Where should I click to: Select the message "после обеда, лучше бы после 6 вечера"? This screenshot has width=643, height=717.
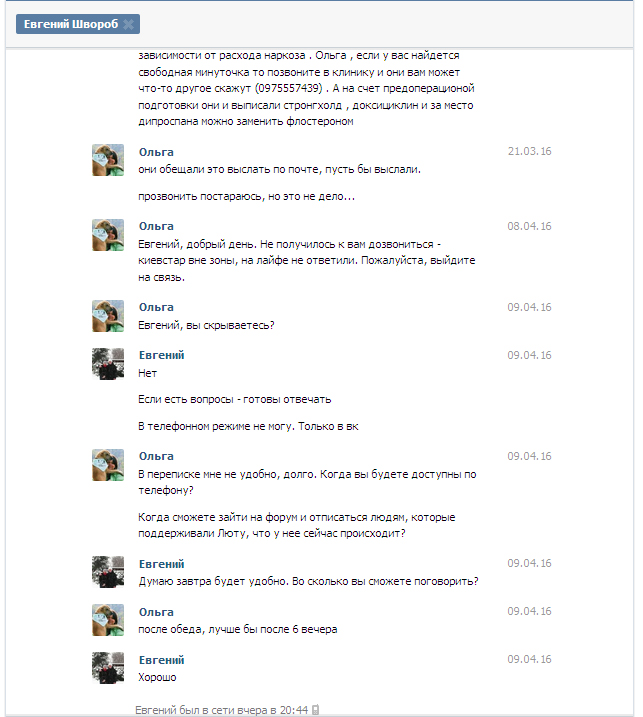tap(238, 629)
